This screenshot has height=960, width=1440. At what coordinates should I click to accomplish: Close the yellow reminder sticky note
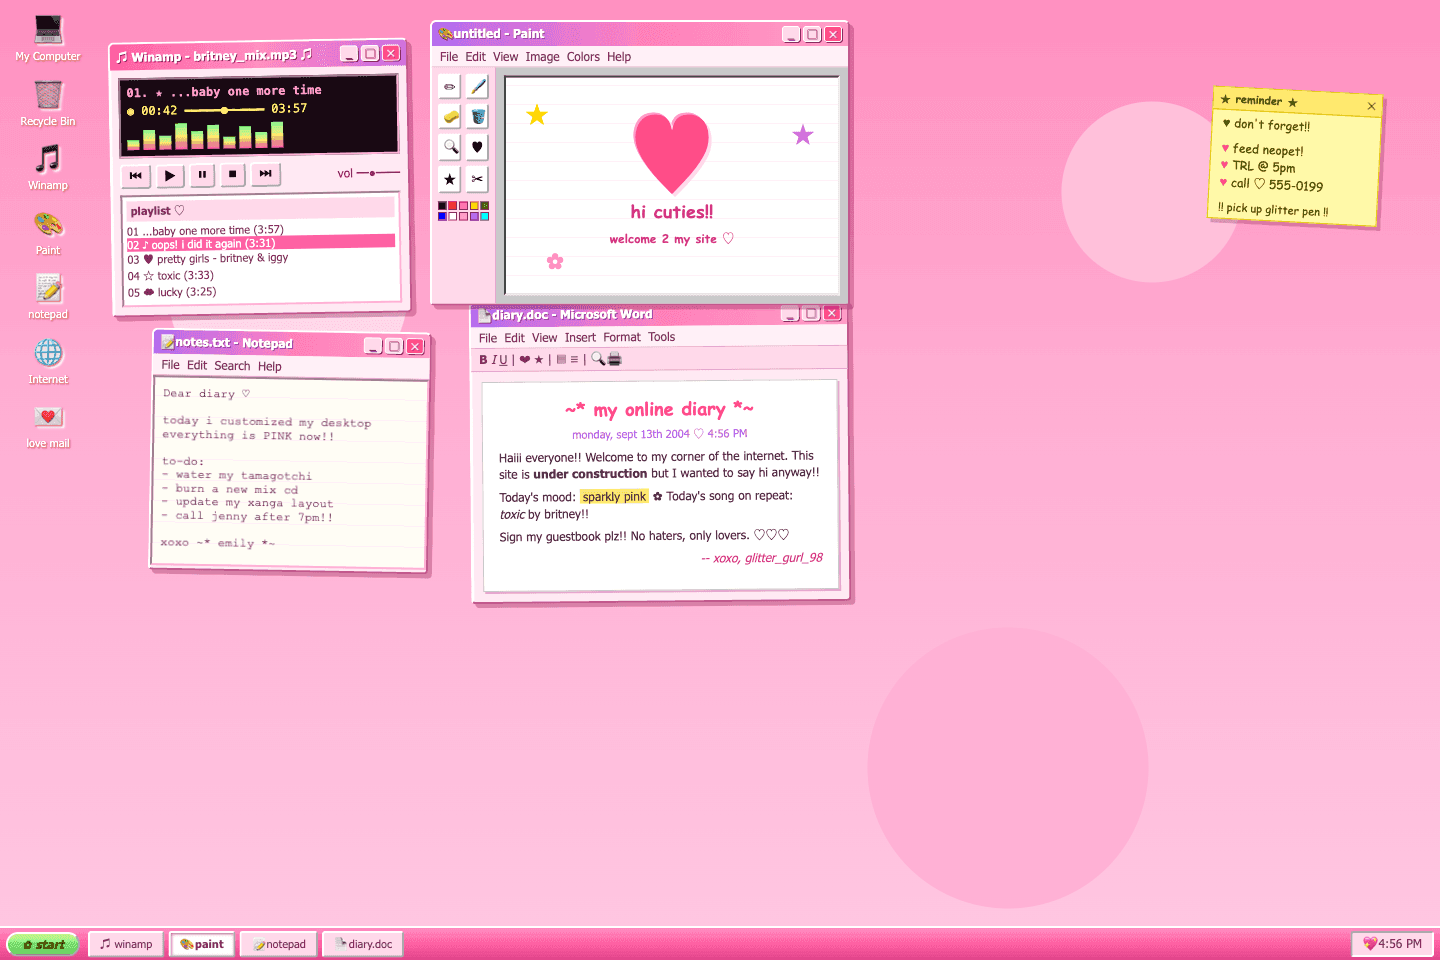coord(1371,106)
